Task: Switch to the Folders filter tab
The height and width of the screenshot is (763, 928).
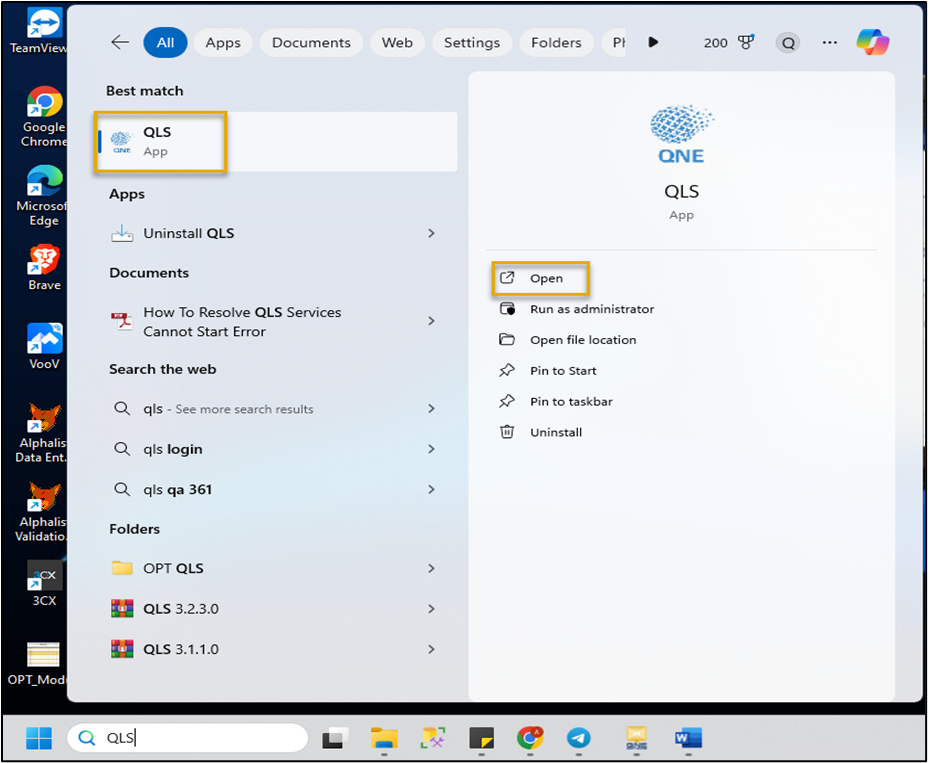Action: [556, 43]
